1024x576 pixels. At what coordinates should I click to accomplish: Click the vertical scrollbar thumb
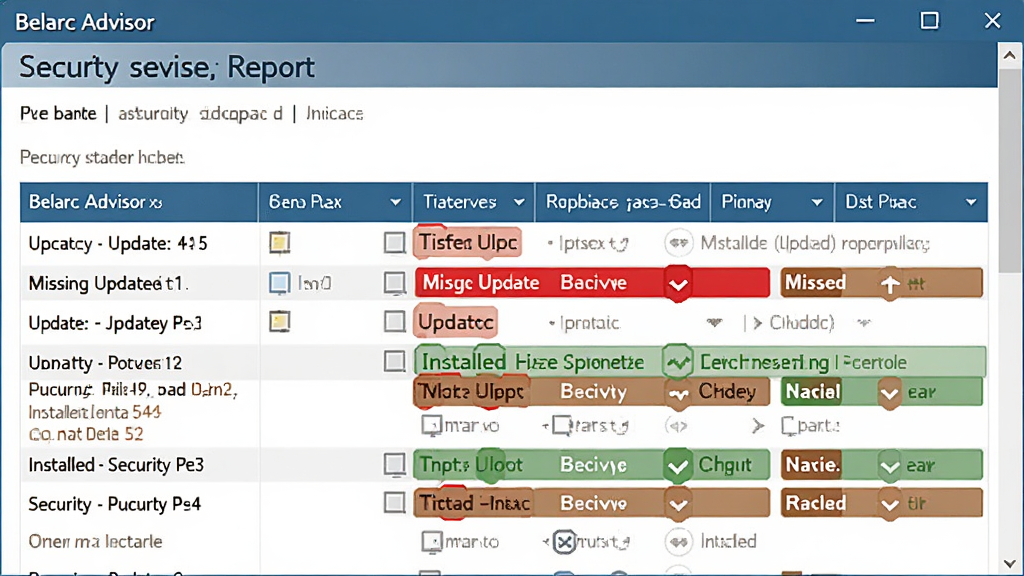[1010, 170]
